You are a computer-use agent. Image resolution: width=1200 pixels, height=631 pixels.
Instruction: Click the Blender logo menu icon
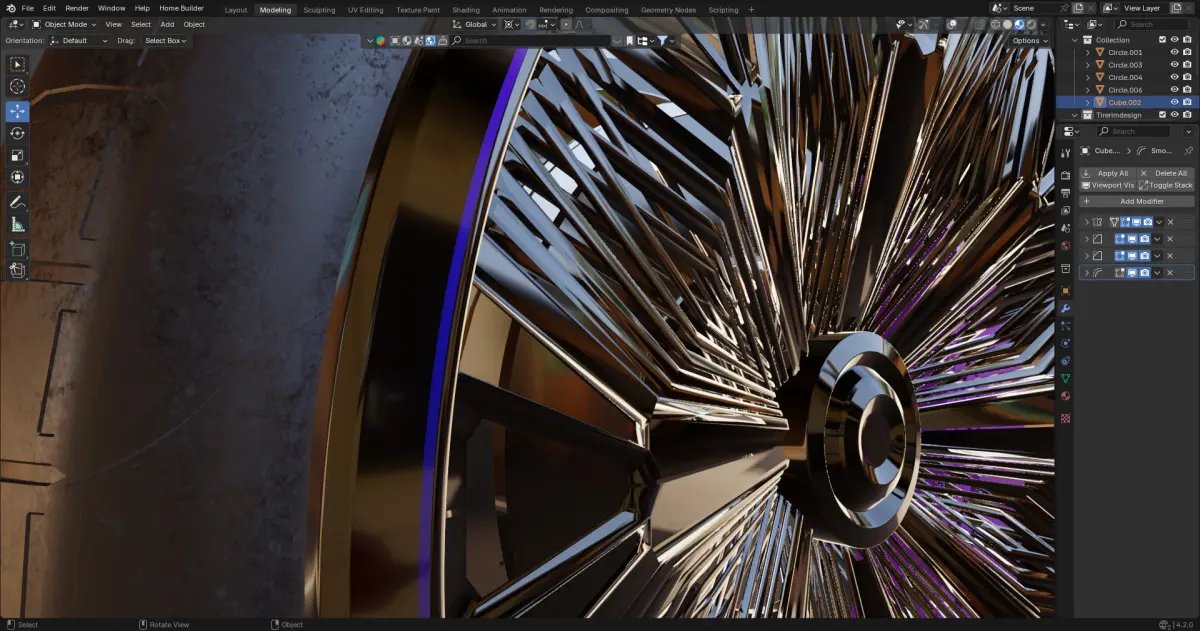pos(10,8)
